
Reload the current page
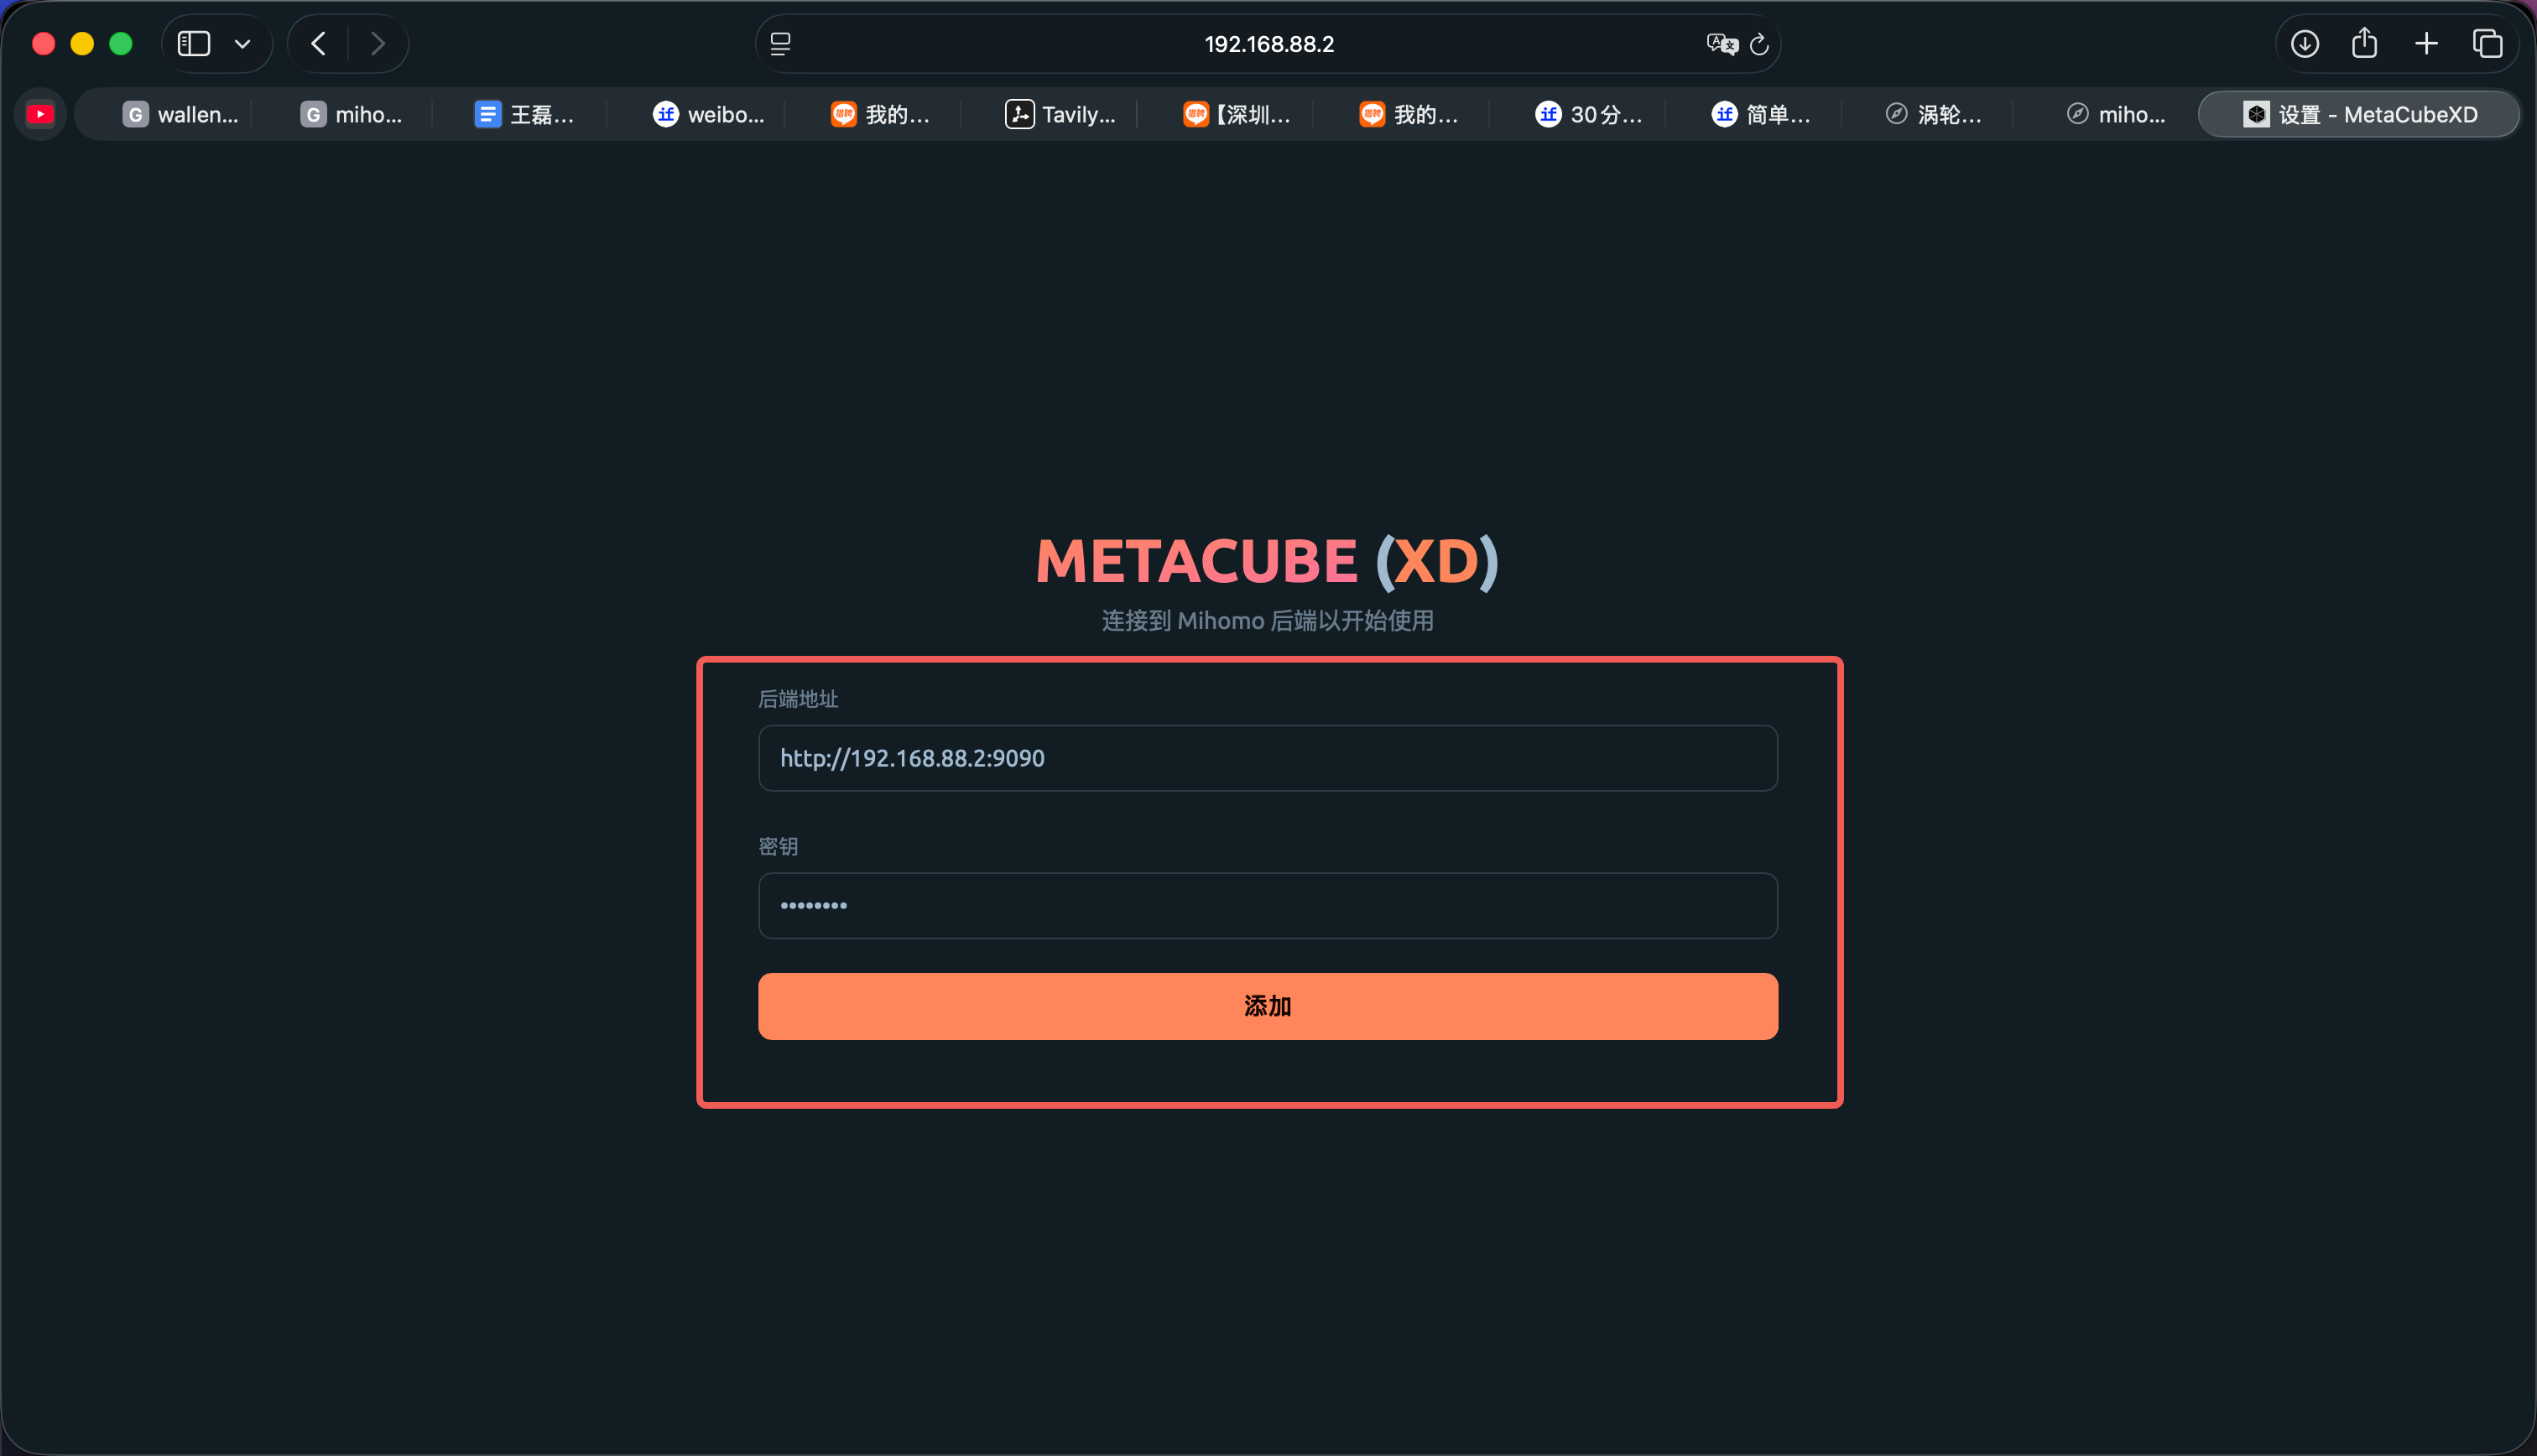[x=1760, y=44]
